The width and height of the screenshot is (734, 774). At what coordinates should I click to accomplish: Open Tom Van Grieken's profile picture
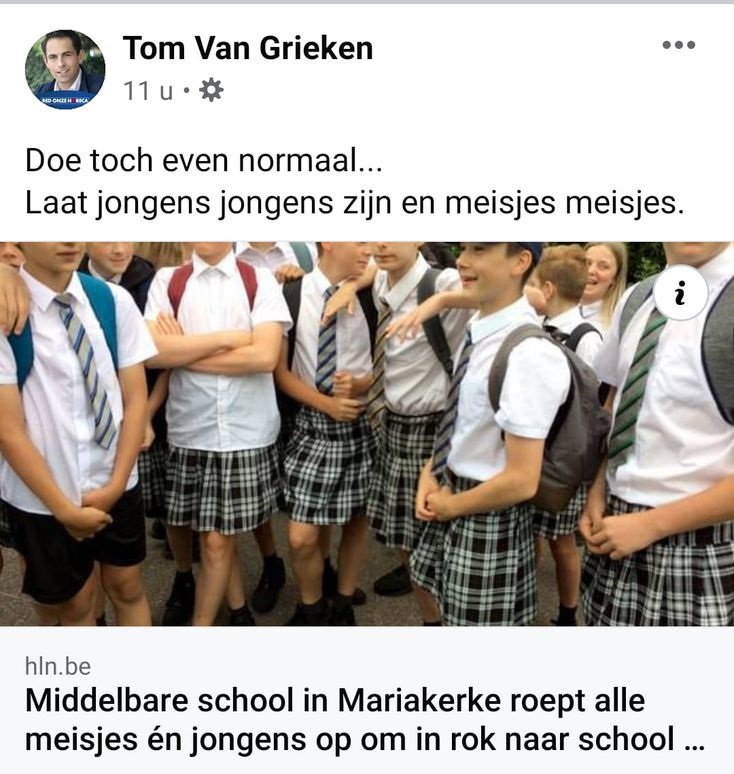[65, 70]
